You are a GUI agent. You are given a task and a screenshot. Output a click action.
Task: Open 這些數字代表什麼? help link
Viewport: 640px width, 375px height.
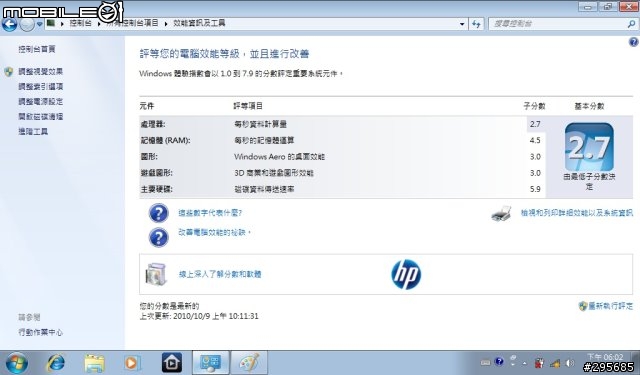click(x=210, y=213)
